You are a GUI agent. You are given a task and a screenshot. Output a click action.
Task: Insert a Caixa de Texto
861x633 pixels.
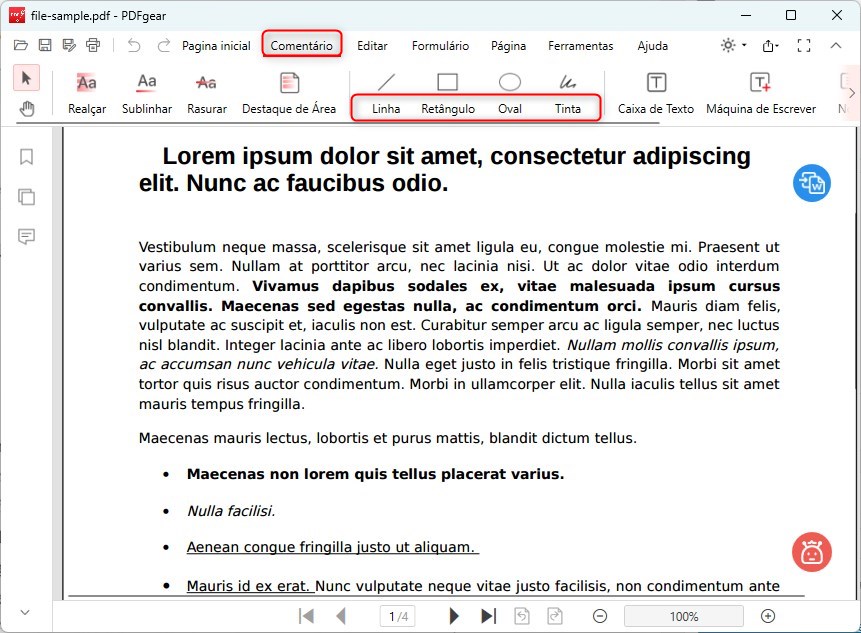coord(655,92)
